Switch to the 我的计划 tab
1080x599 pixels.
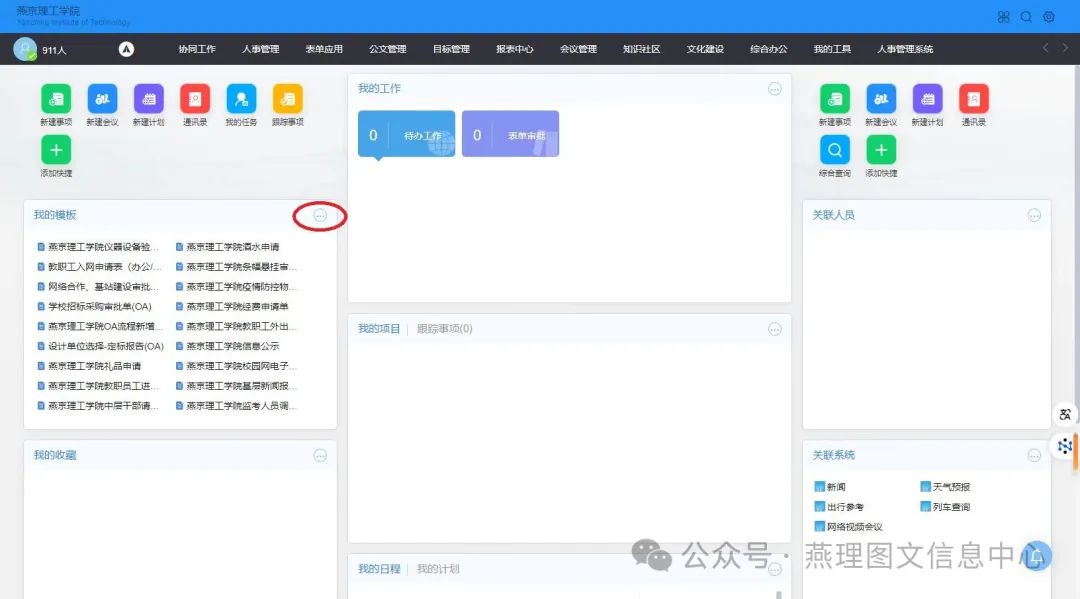(x=438, y=569)
